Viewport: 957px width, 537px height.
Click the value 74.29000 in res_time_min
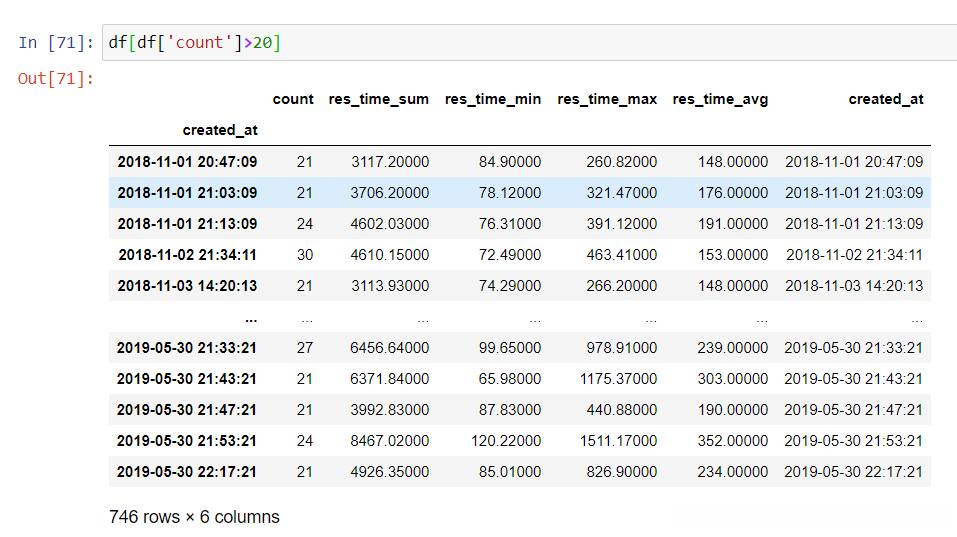coord(510,286)
